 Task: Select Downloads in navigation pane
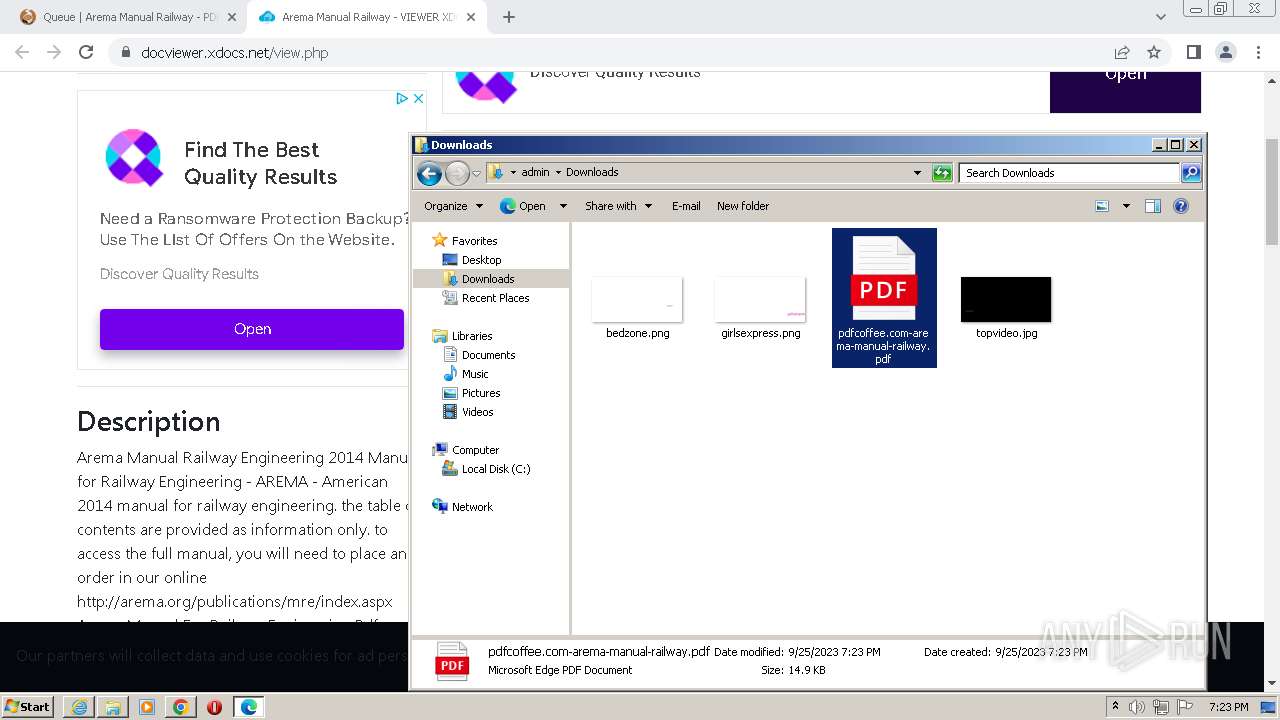coord(488,279)
